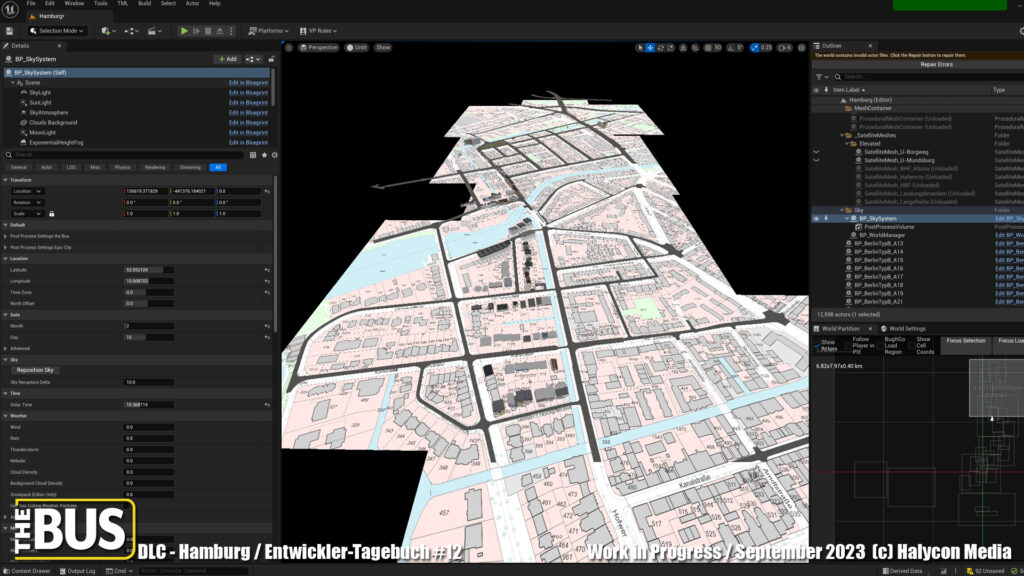
Task: Switch to the World Settings tab
Action: [907, 328]
